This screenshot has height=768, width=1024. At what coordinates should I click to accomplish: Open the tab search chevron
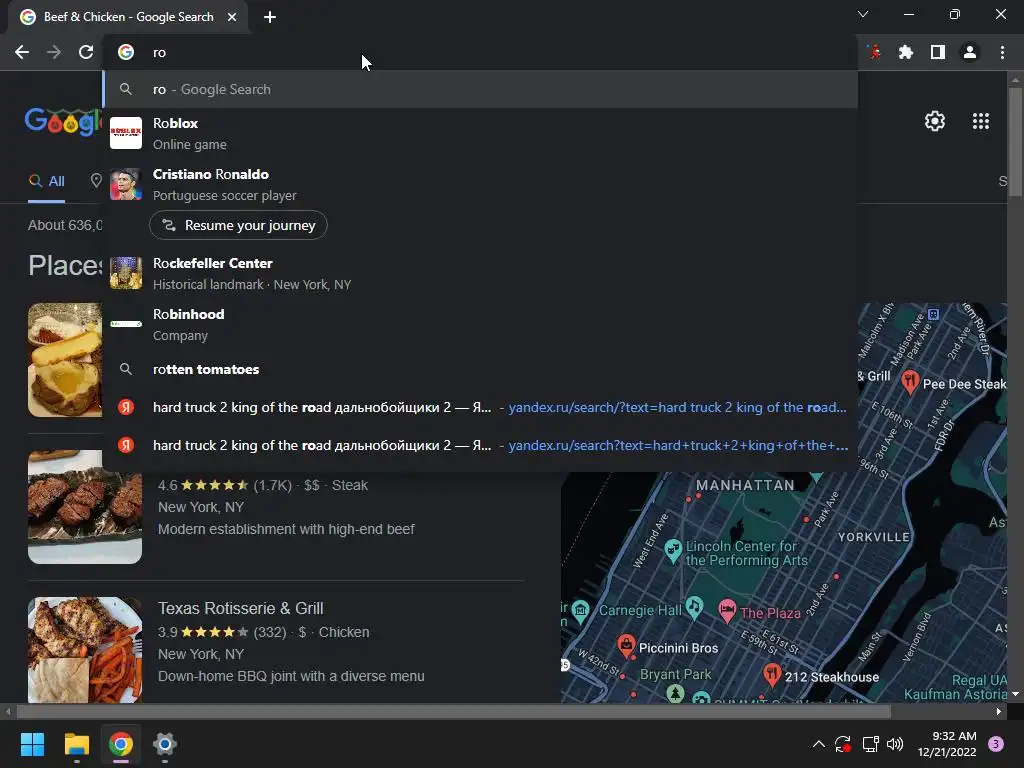(863, 14)
